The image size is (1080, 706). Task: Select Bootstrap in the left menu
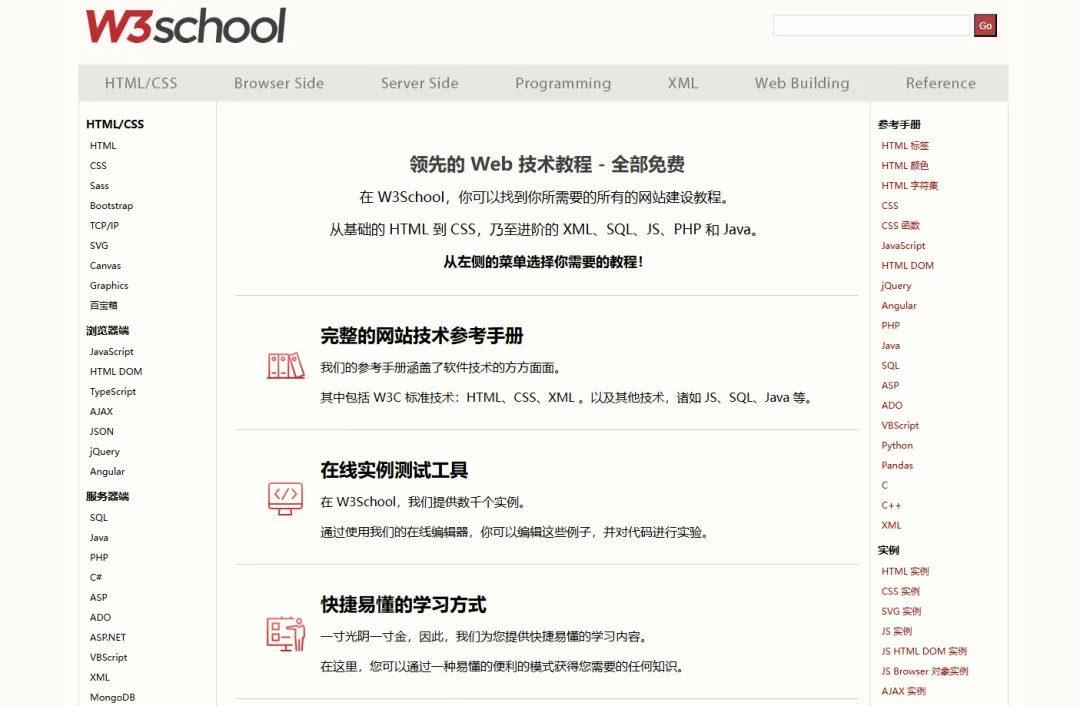tap(111, 205)
